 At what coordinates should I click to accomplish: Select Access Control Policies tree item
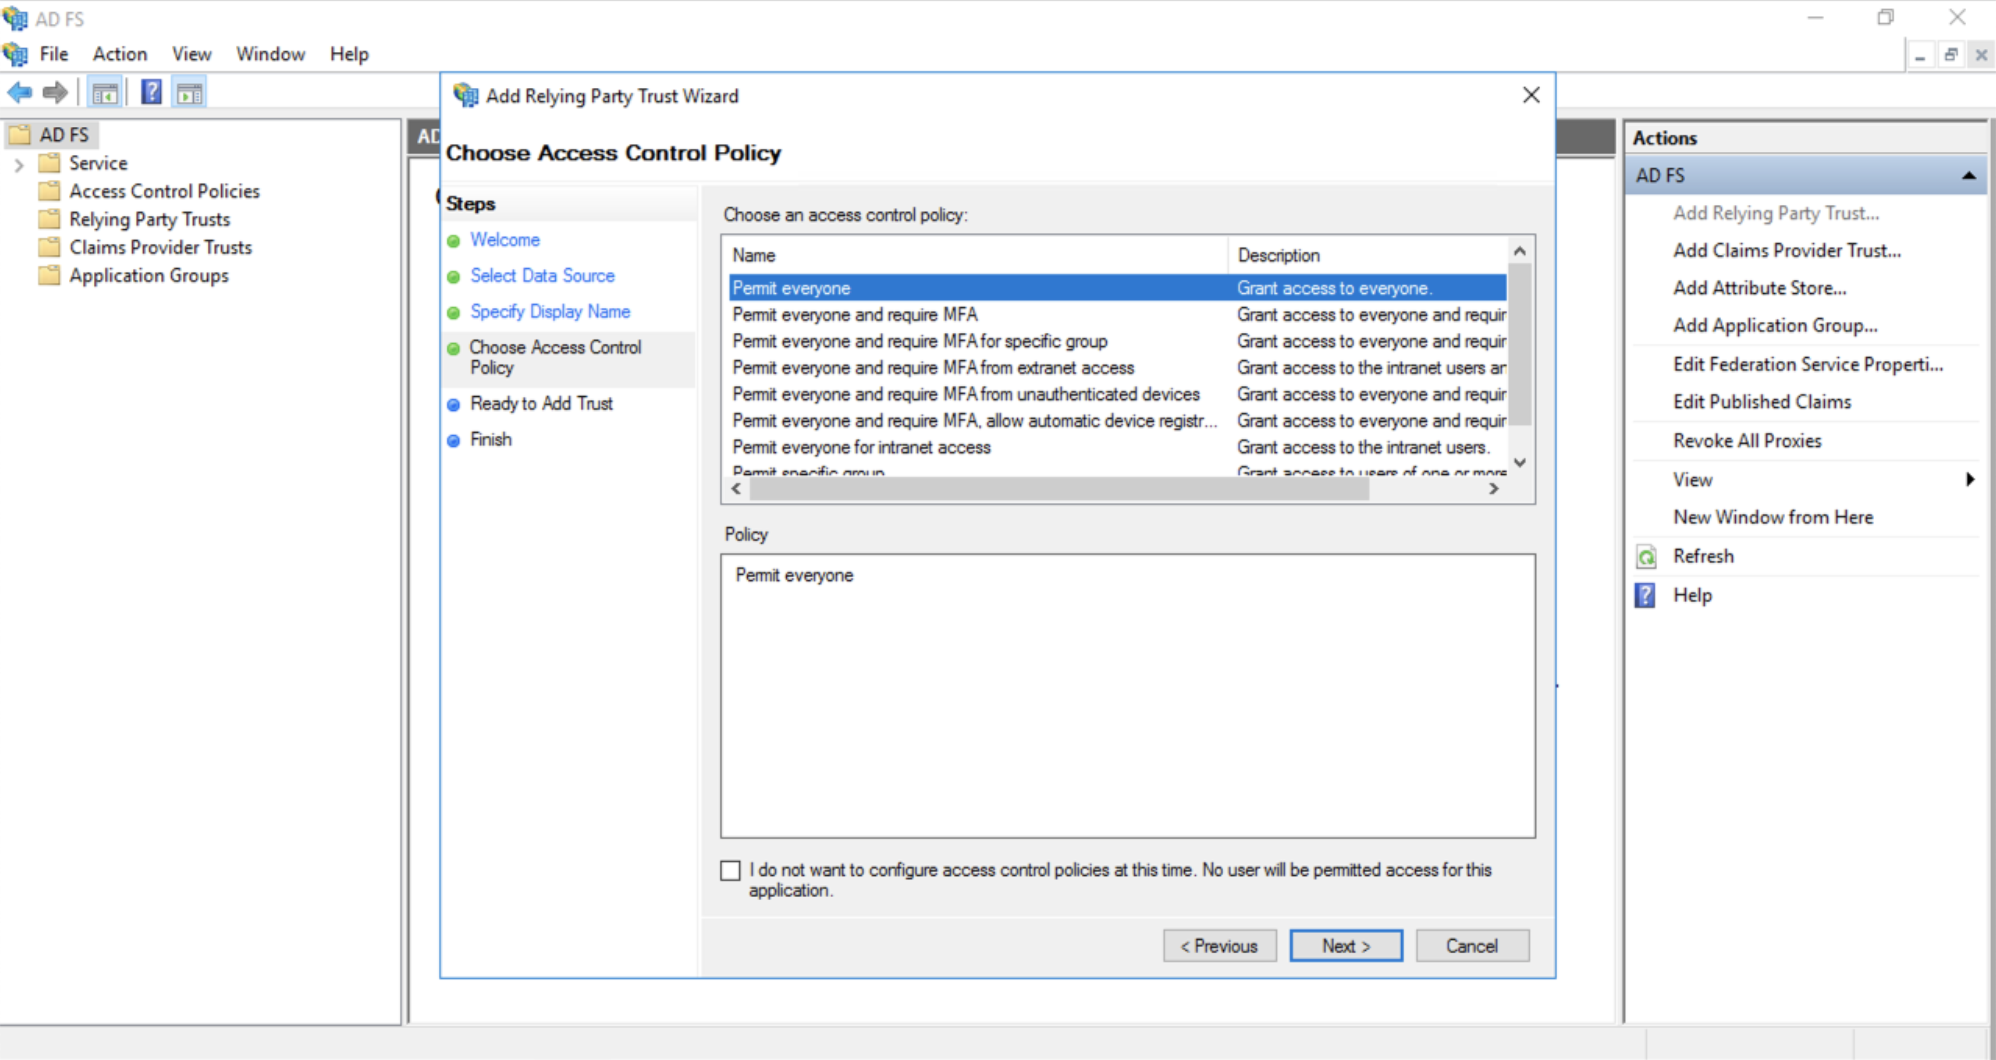tap(164, 191)
